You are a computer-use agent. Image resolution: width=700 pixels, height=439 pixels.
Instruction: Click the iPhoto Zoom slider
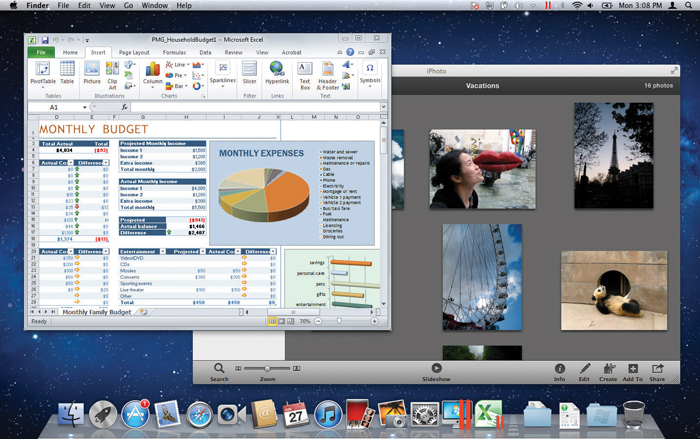point(268,369)
